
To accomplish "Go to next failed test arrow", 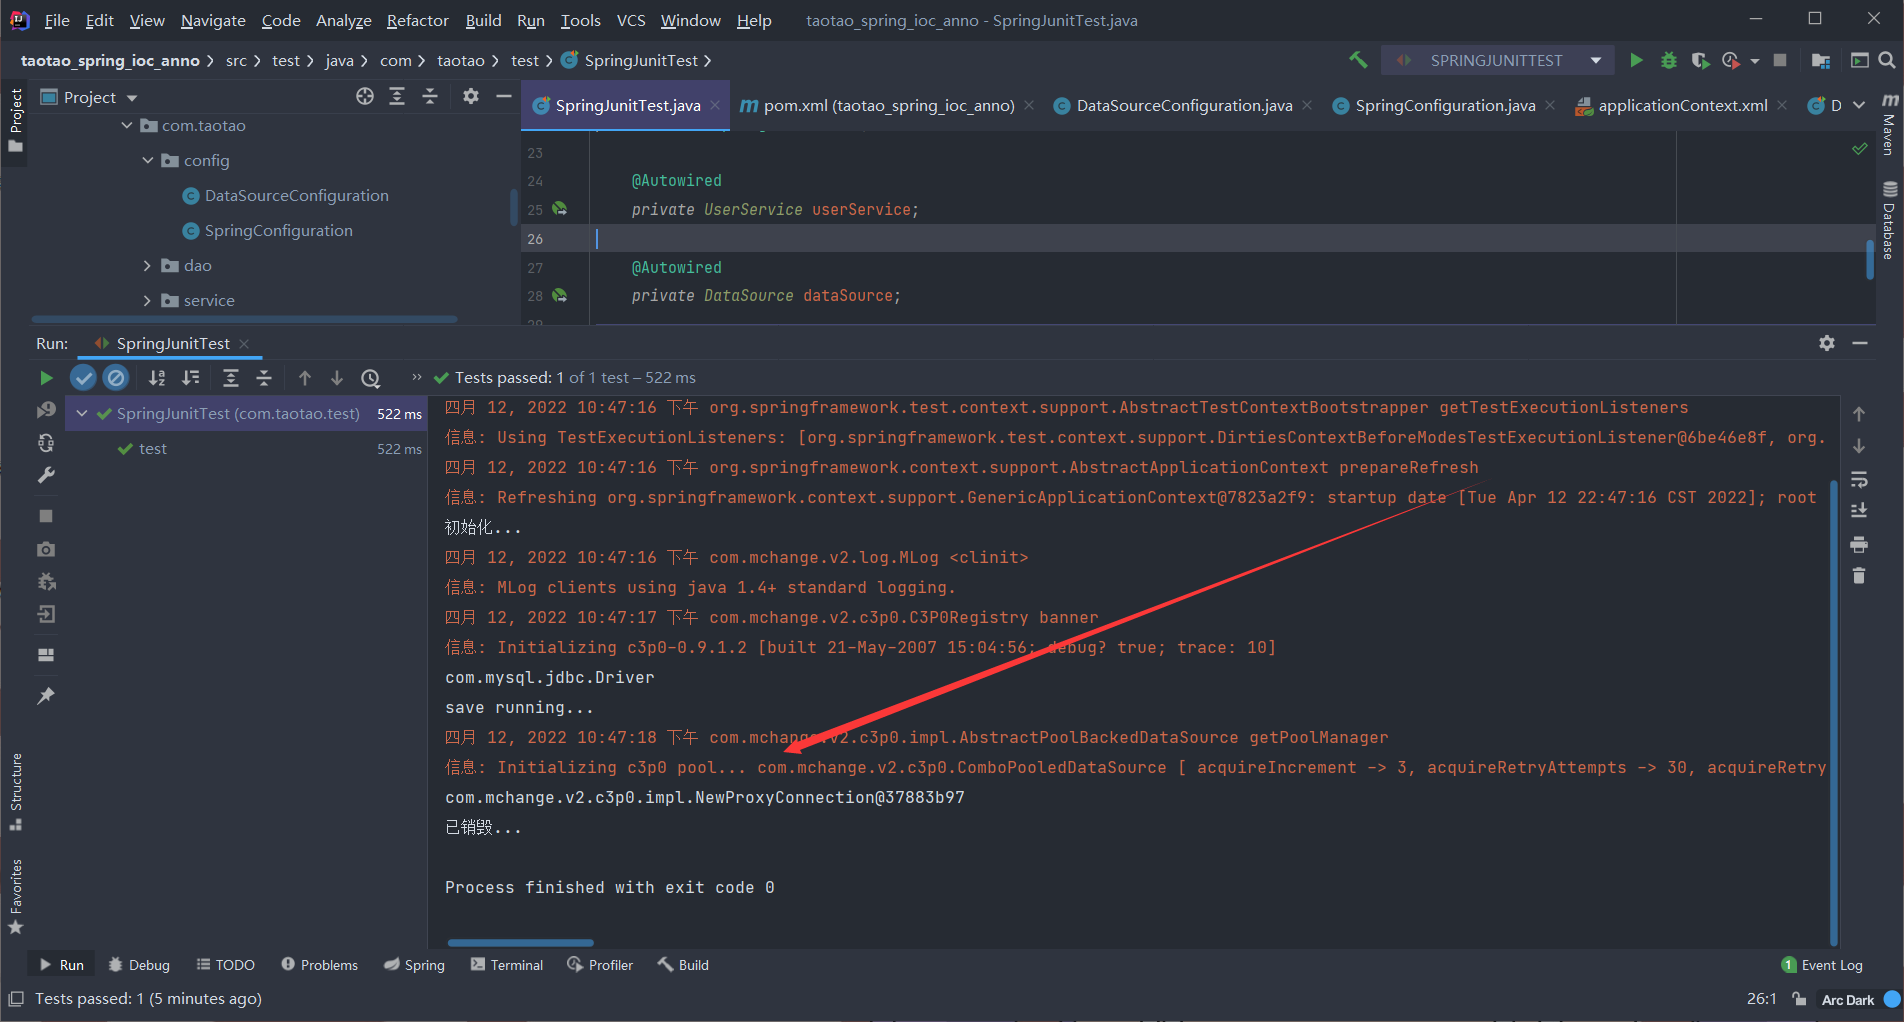I will pos(337,378).
